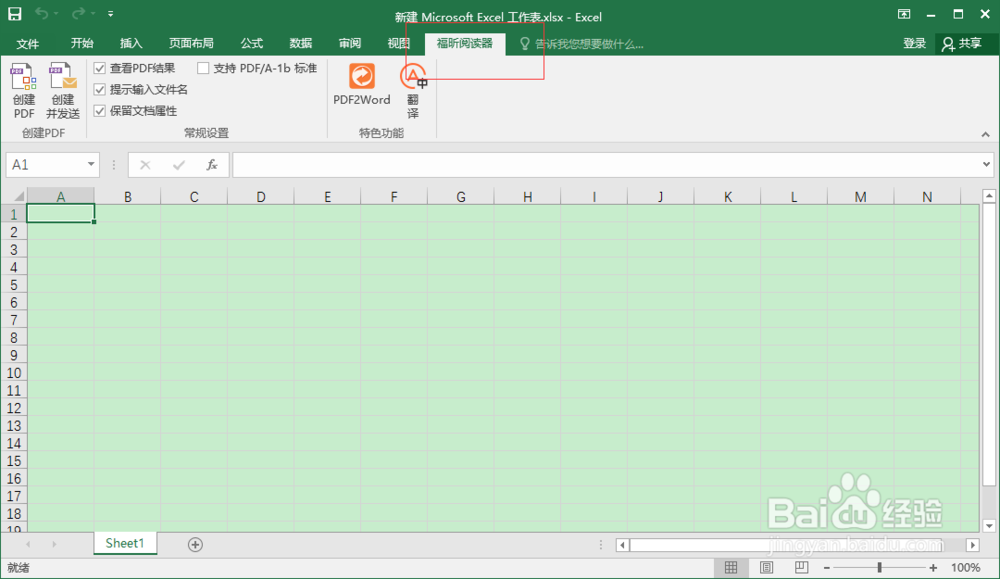Switch to the 开始 ribbon tab
The image size is (1000, 579).
point(82,43)
